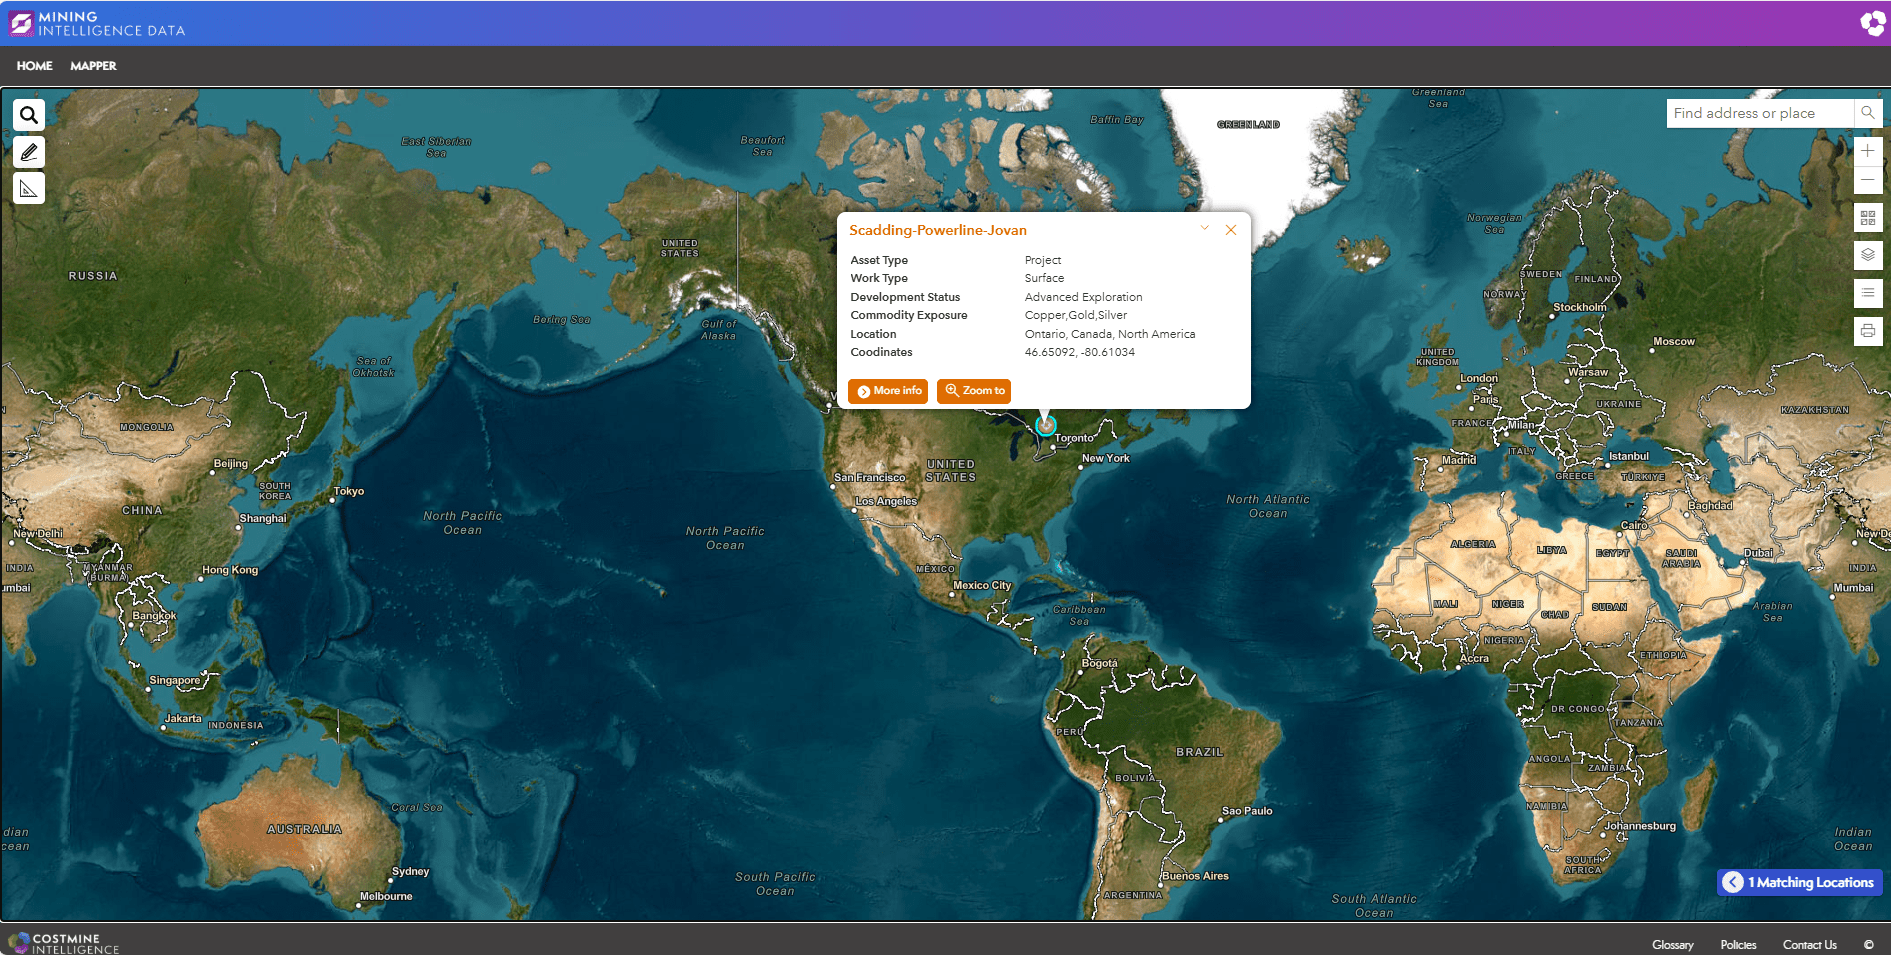This screenshot has width=1891, height=955.
Task: Open the legend list icon
Action: [1868, 293]
